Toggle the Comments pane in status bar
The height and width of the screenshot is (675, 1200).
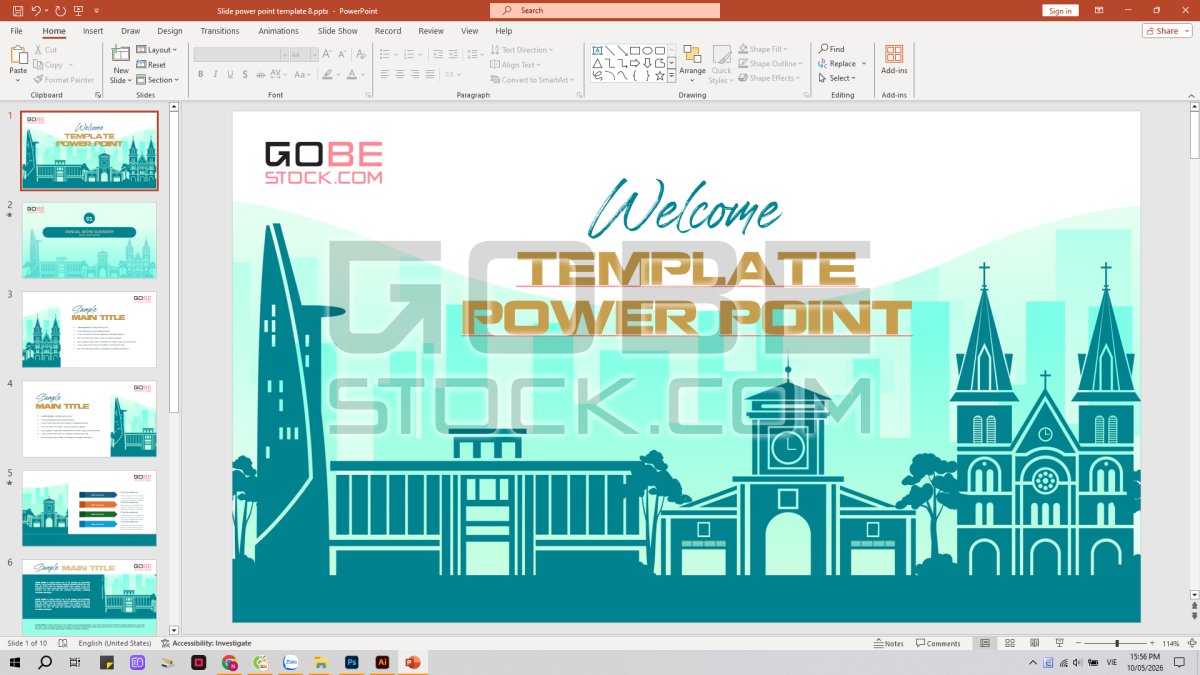click(939, 643)
